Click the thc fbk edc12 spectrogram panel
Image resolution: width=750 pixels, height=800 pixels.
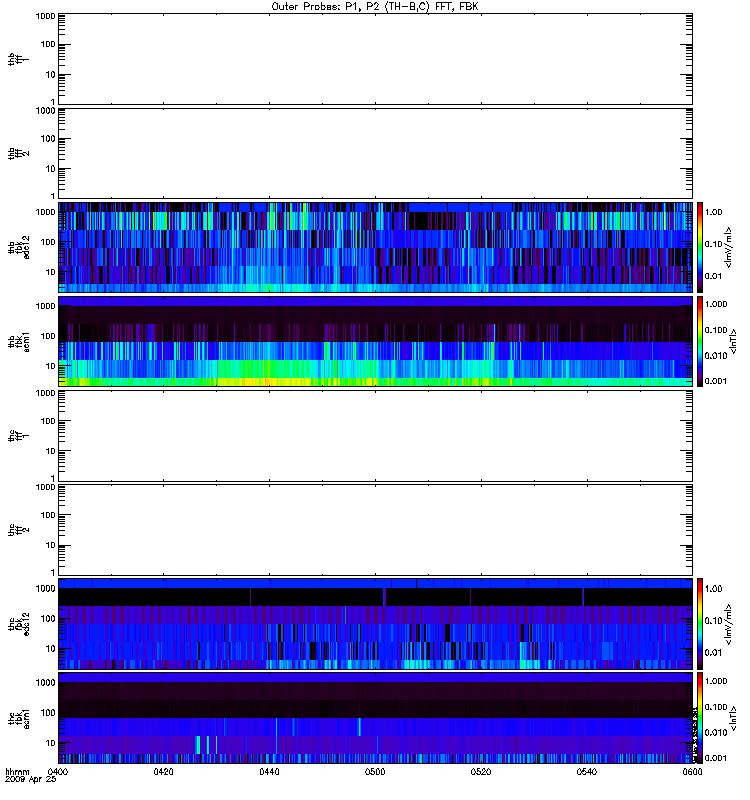(375, 624)
